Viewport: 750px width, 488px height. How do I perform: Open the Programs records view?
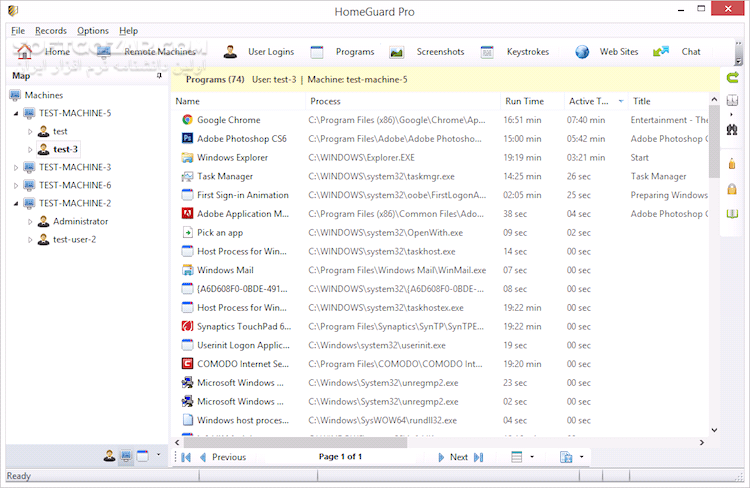click(342, 52)
